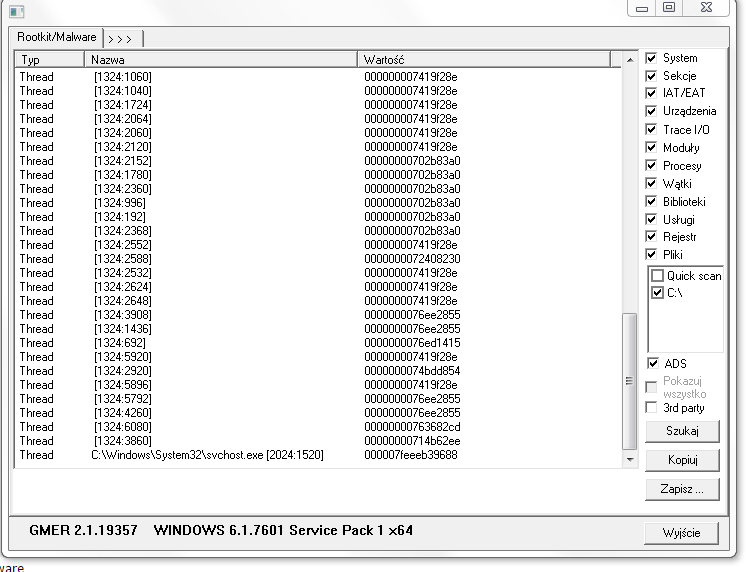Enable the Quick scan option

658,276
